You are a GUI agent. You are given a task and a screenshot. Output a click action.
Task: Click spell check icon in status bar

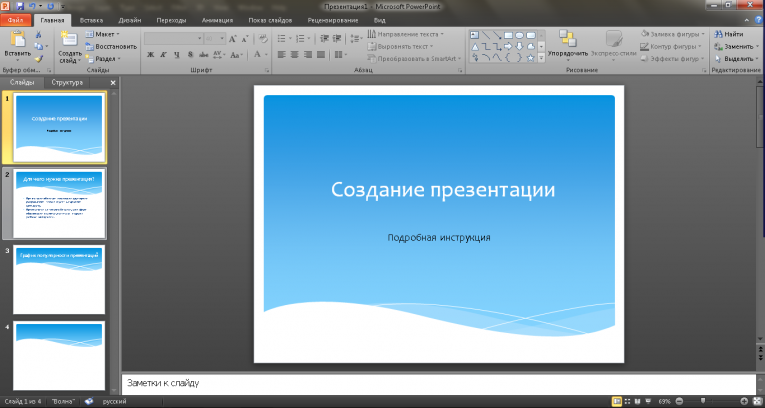[88, 401]
